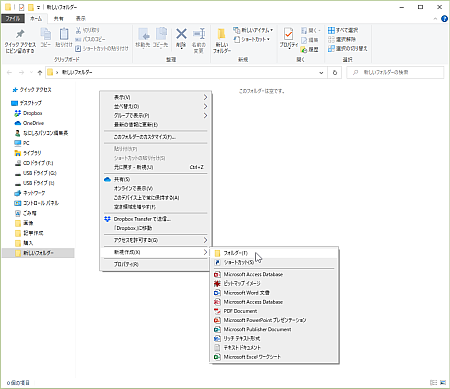
Task: Click the New folder ribbon icon
Action: tap(221, 34)
